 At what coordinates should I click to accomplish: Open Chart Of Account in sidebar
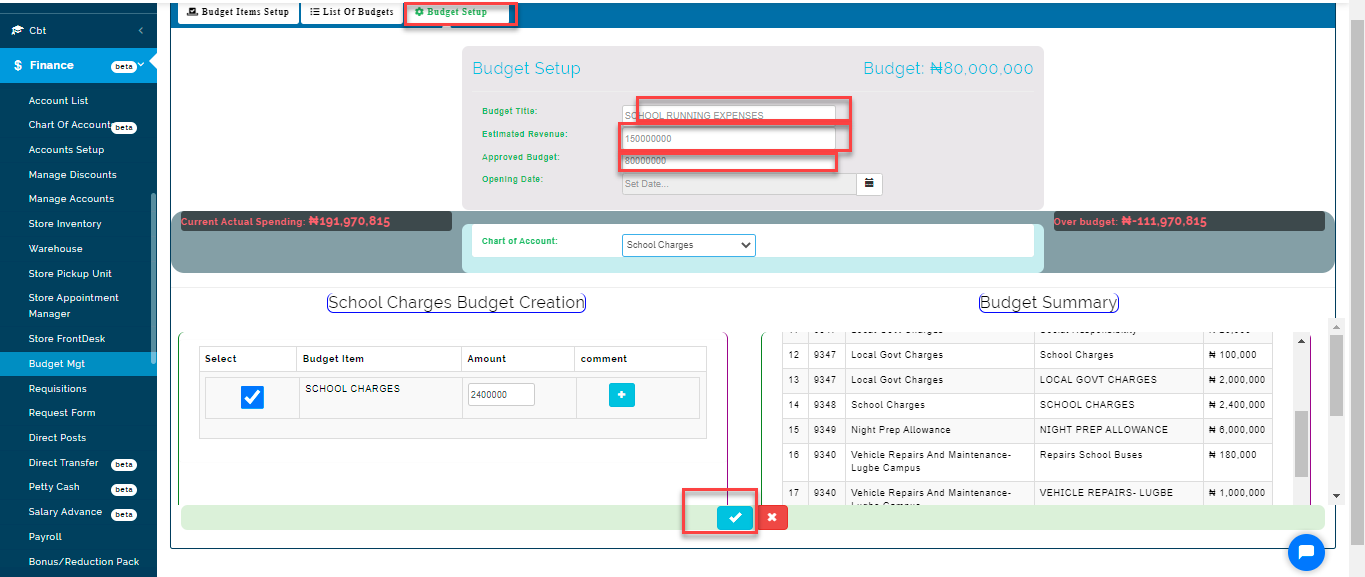pos(70,125)
